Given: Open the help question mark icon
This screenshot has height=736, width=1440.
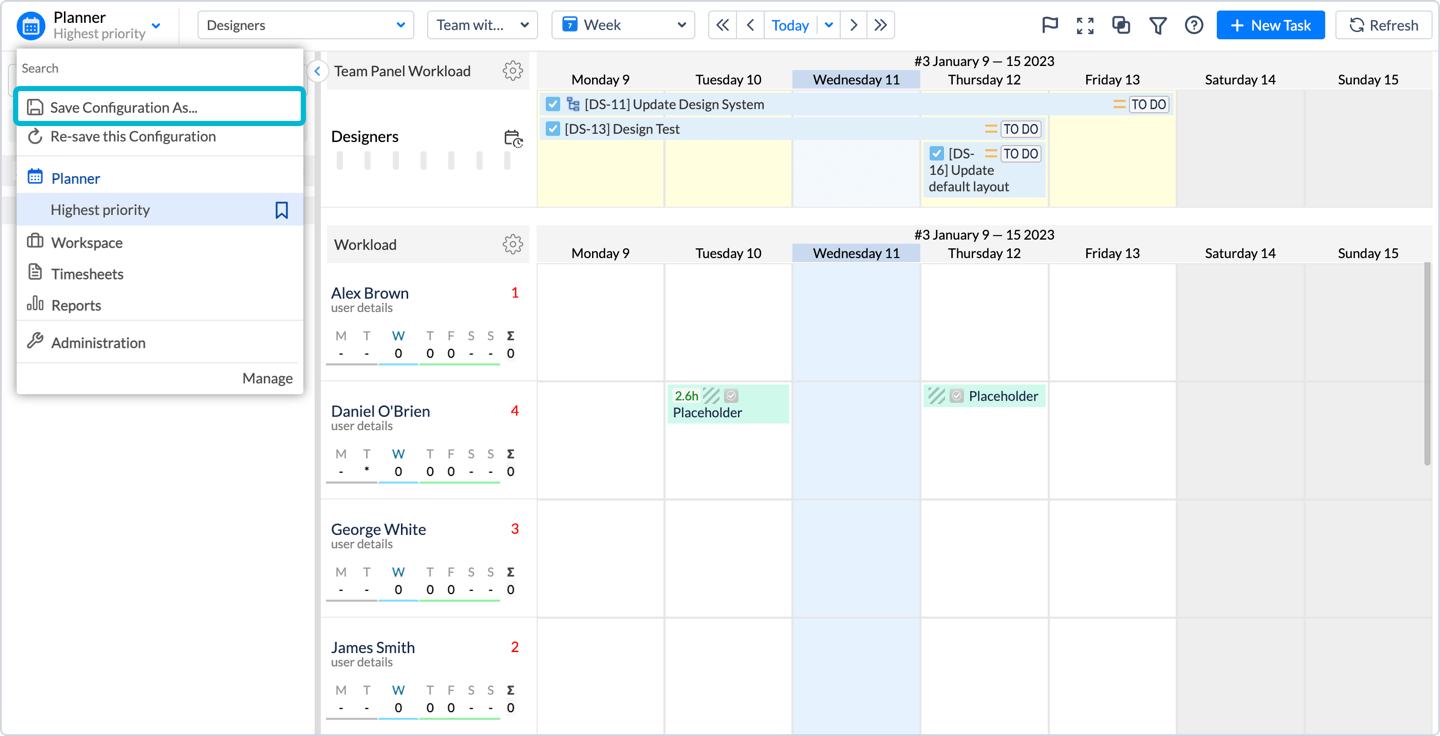Looking at the screenshot, I should click(1193, 25).
